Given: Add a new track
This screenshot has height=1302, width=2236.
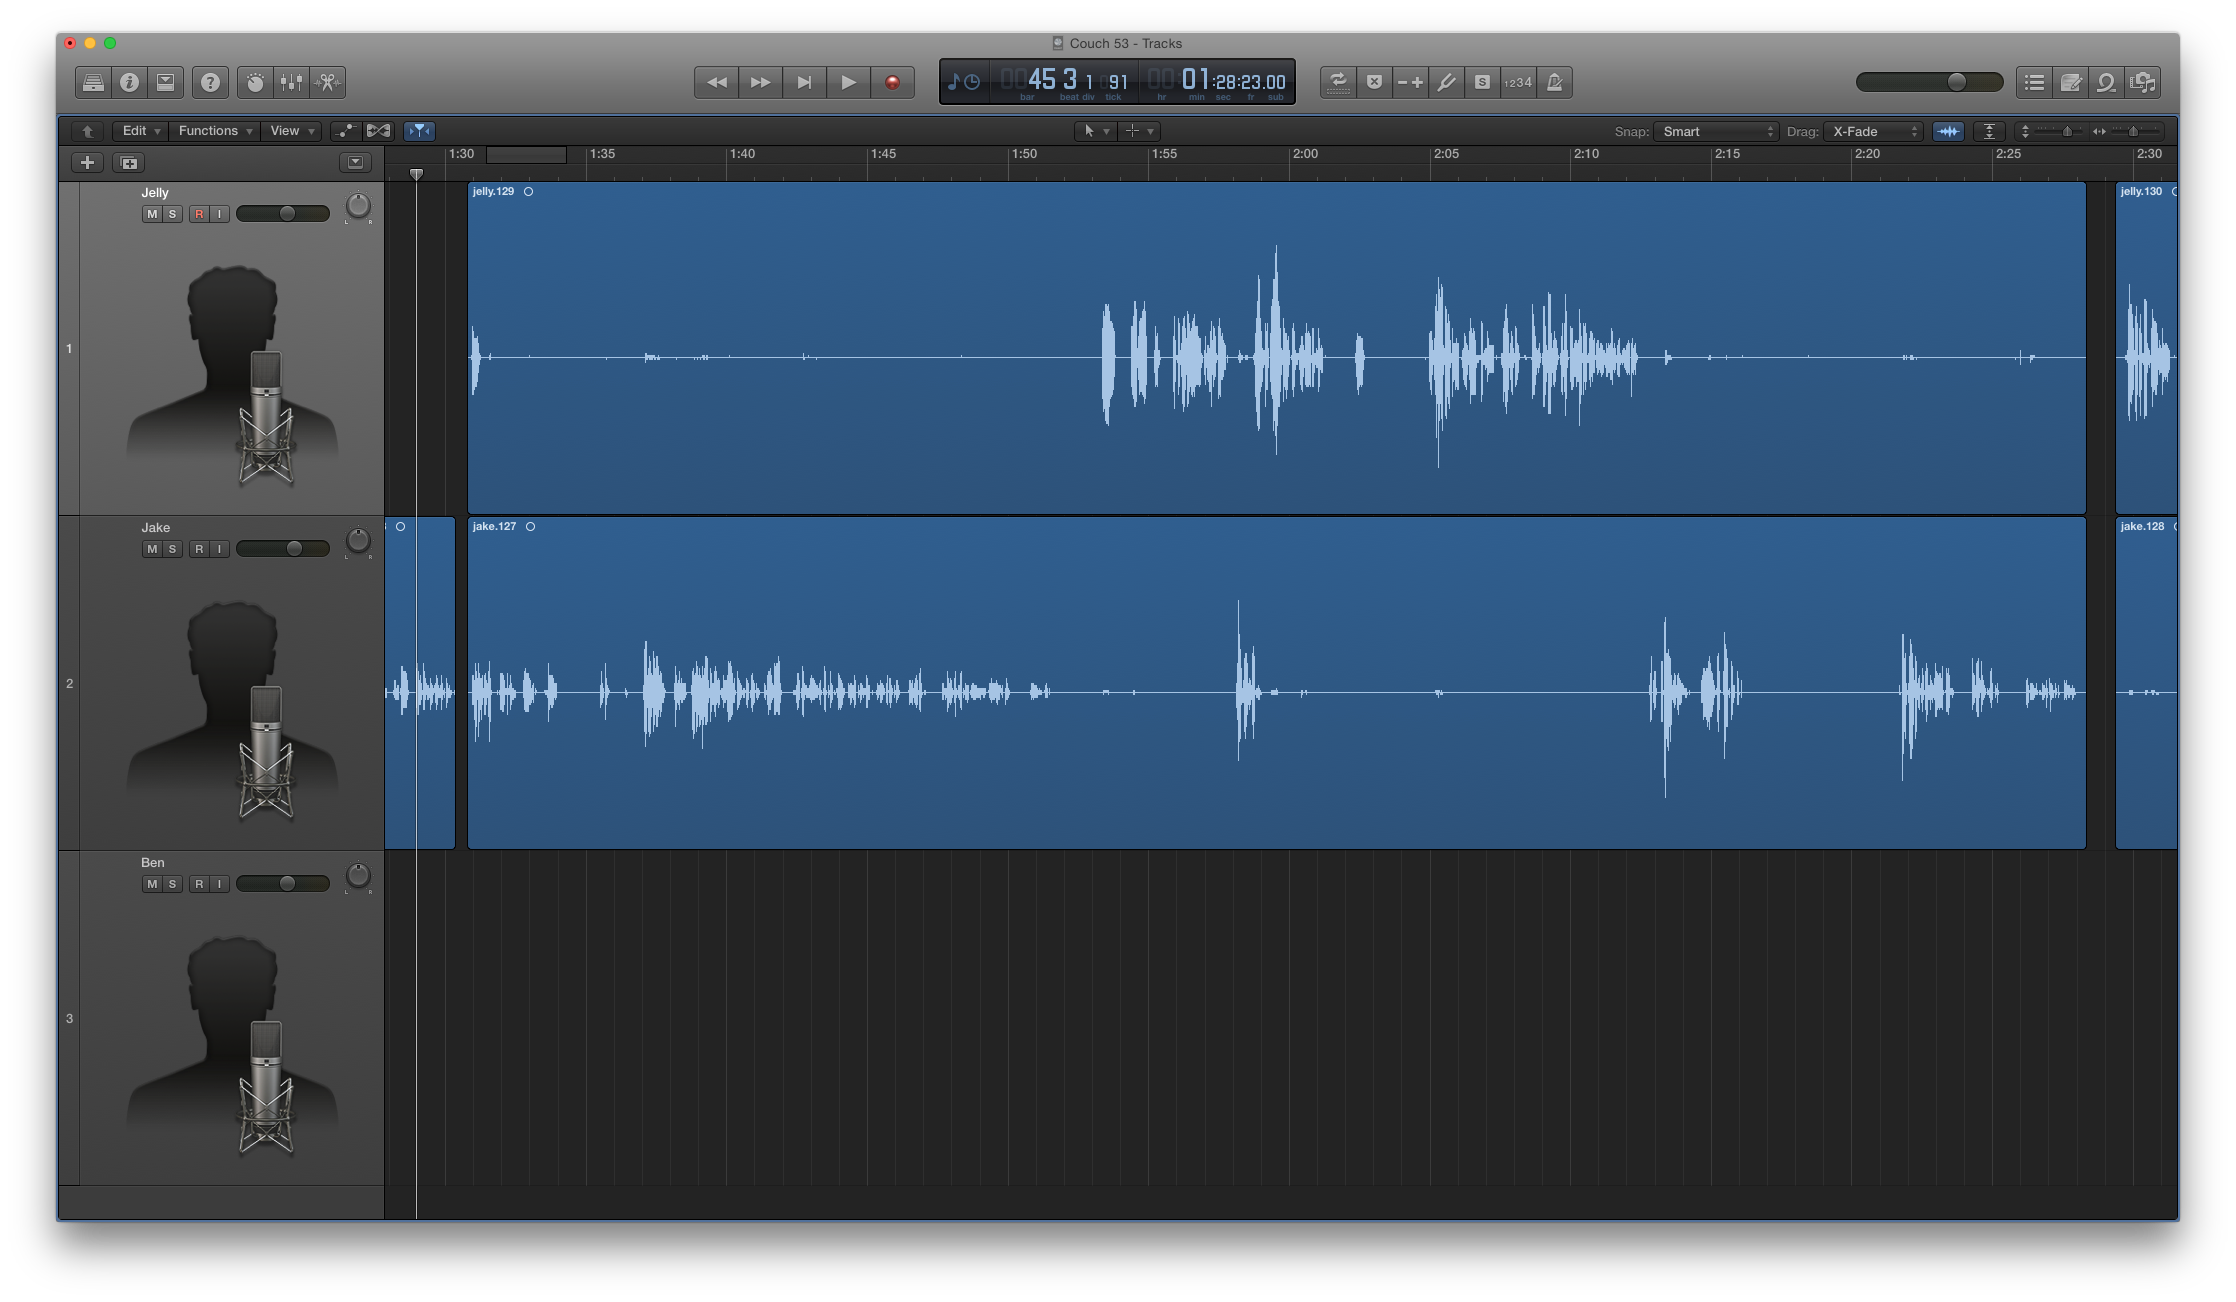Looking at the screenshot, I should coord(88,162).
